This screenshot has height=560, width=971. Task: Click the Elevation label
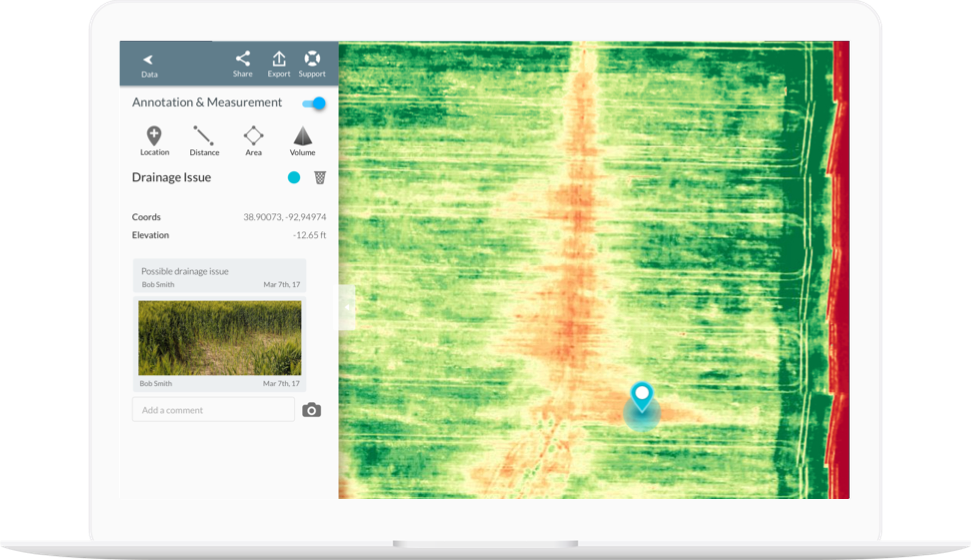point(150,235)
